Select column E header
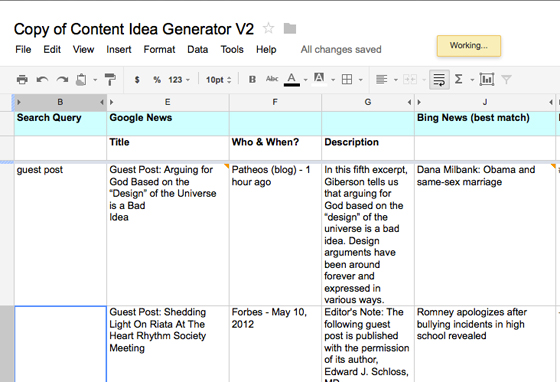Screen dimensions: 560x382 point(168,102)
